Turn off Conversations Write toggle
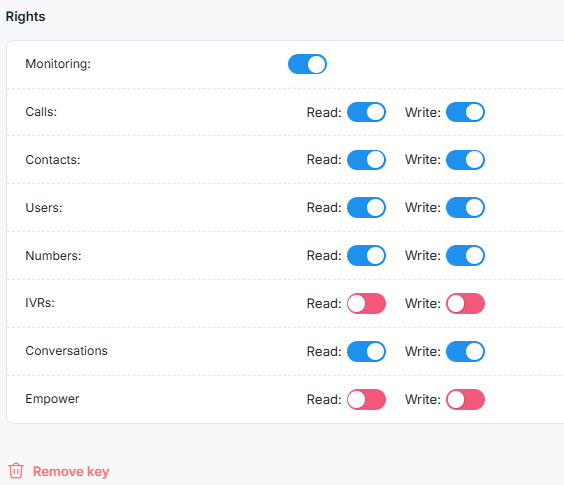The image size is (564, 485). (x=465, y=352)
